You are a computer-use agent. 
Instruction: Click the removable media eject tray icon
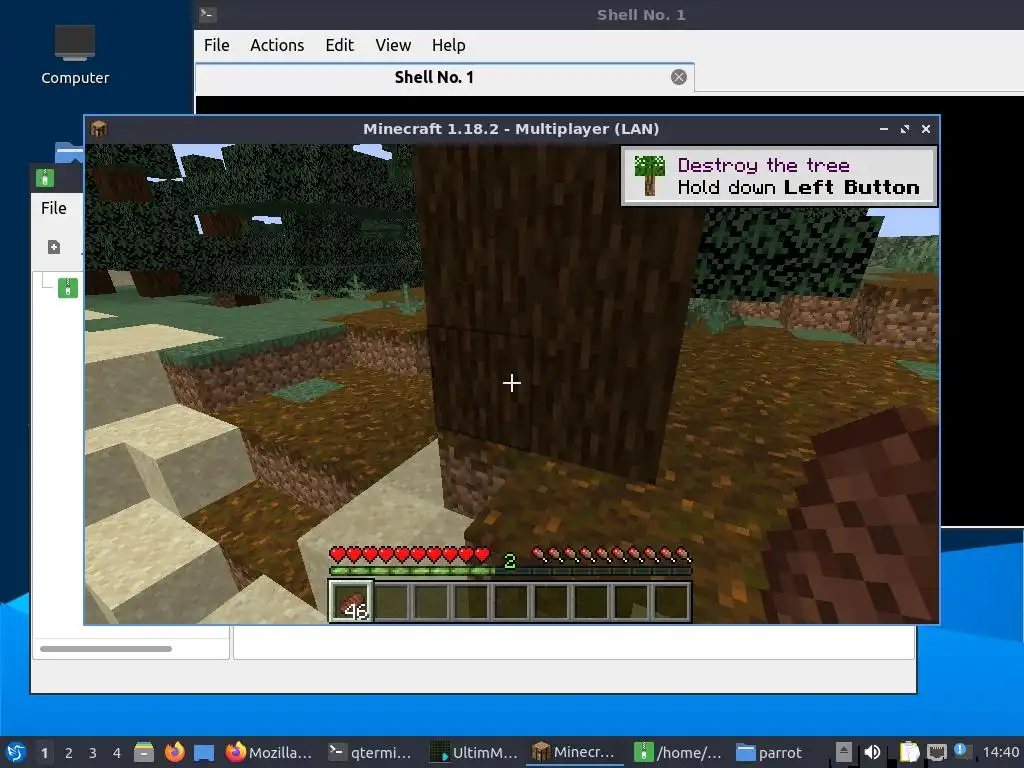pyautogui.click(x=844, y=752)
